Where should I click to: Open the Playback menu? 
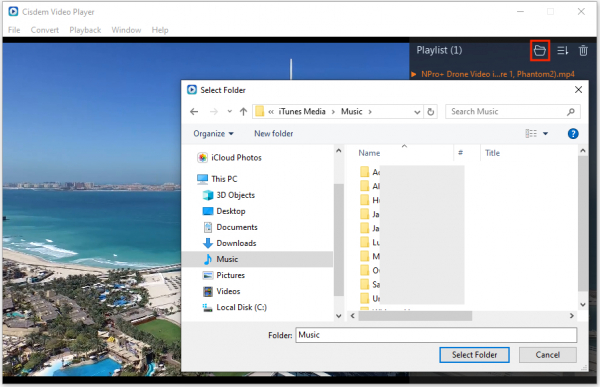coord(85,30)
